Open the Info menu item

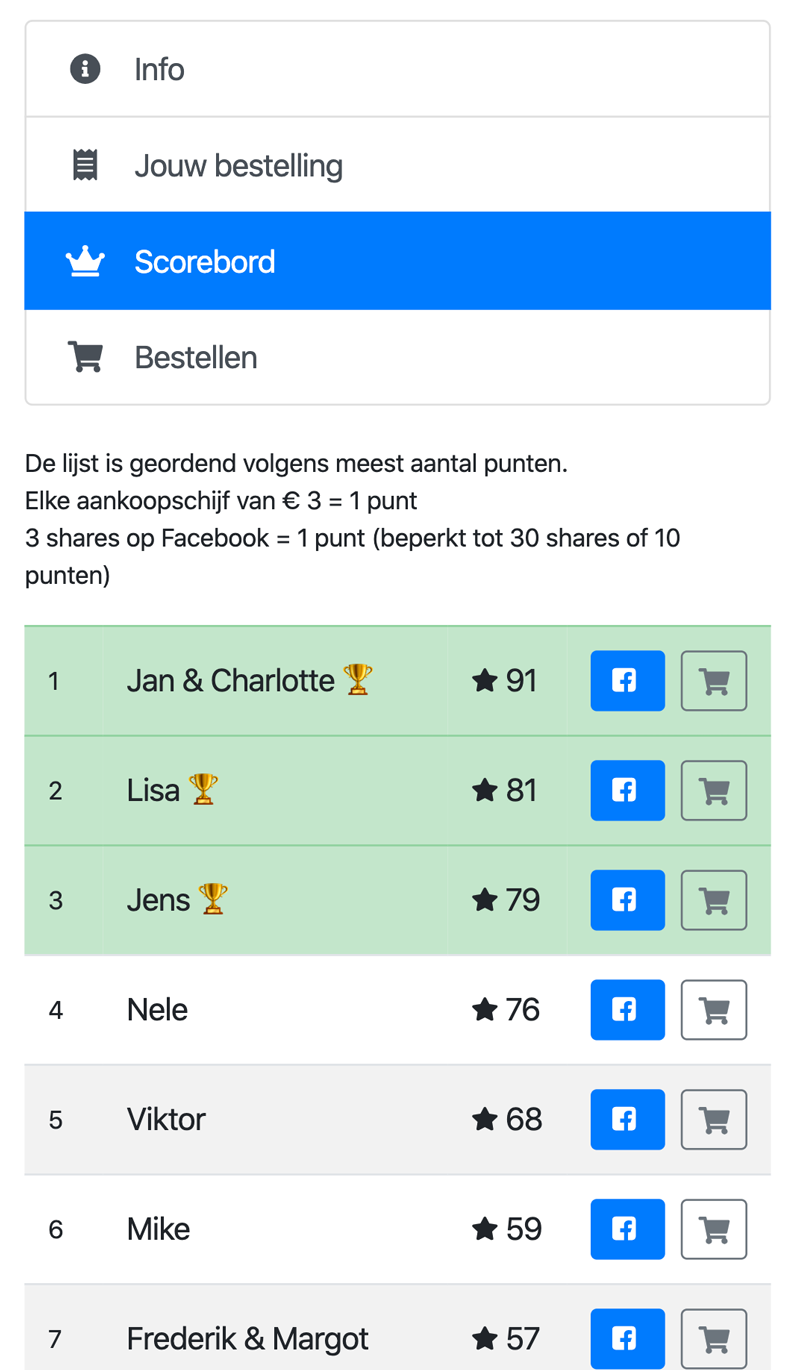click(397, 69)
